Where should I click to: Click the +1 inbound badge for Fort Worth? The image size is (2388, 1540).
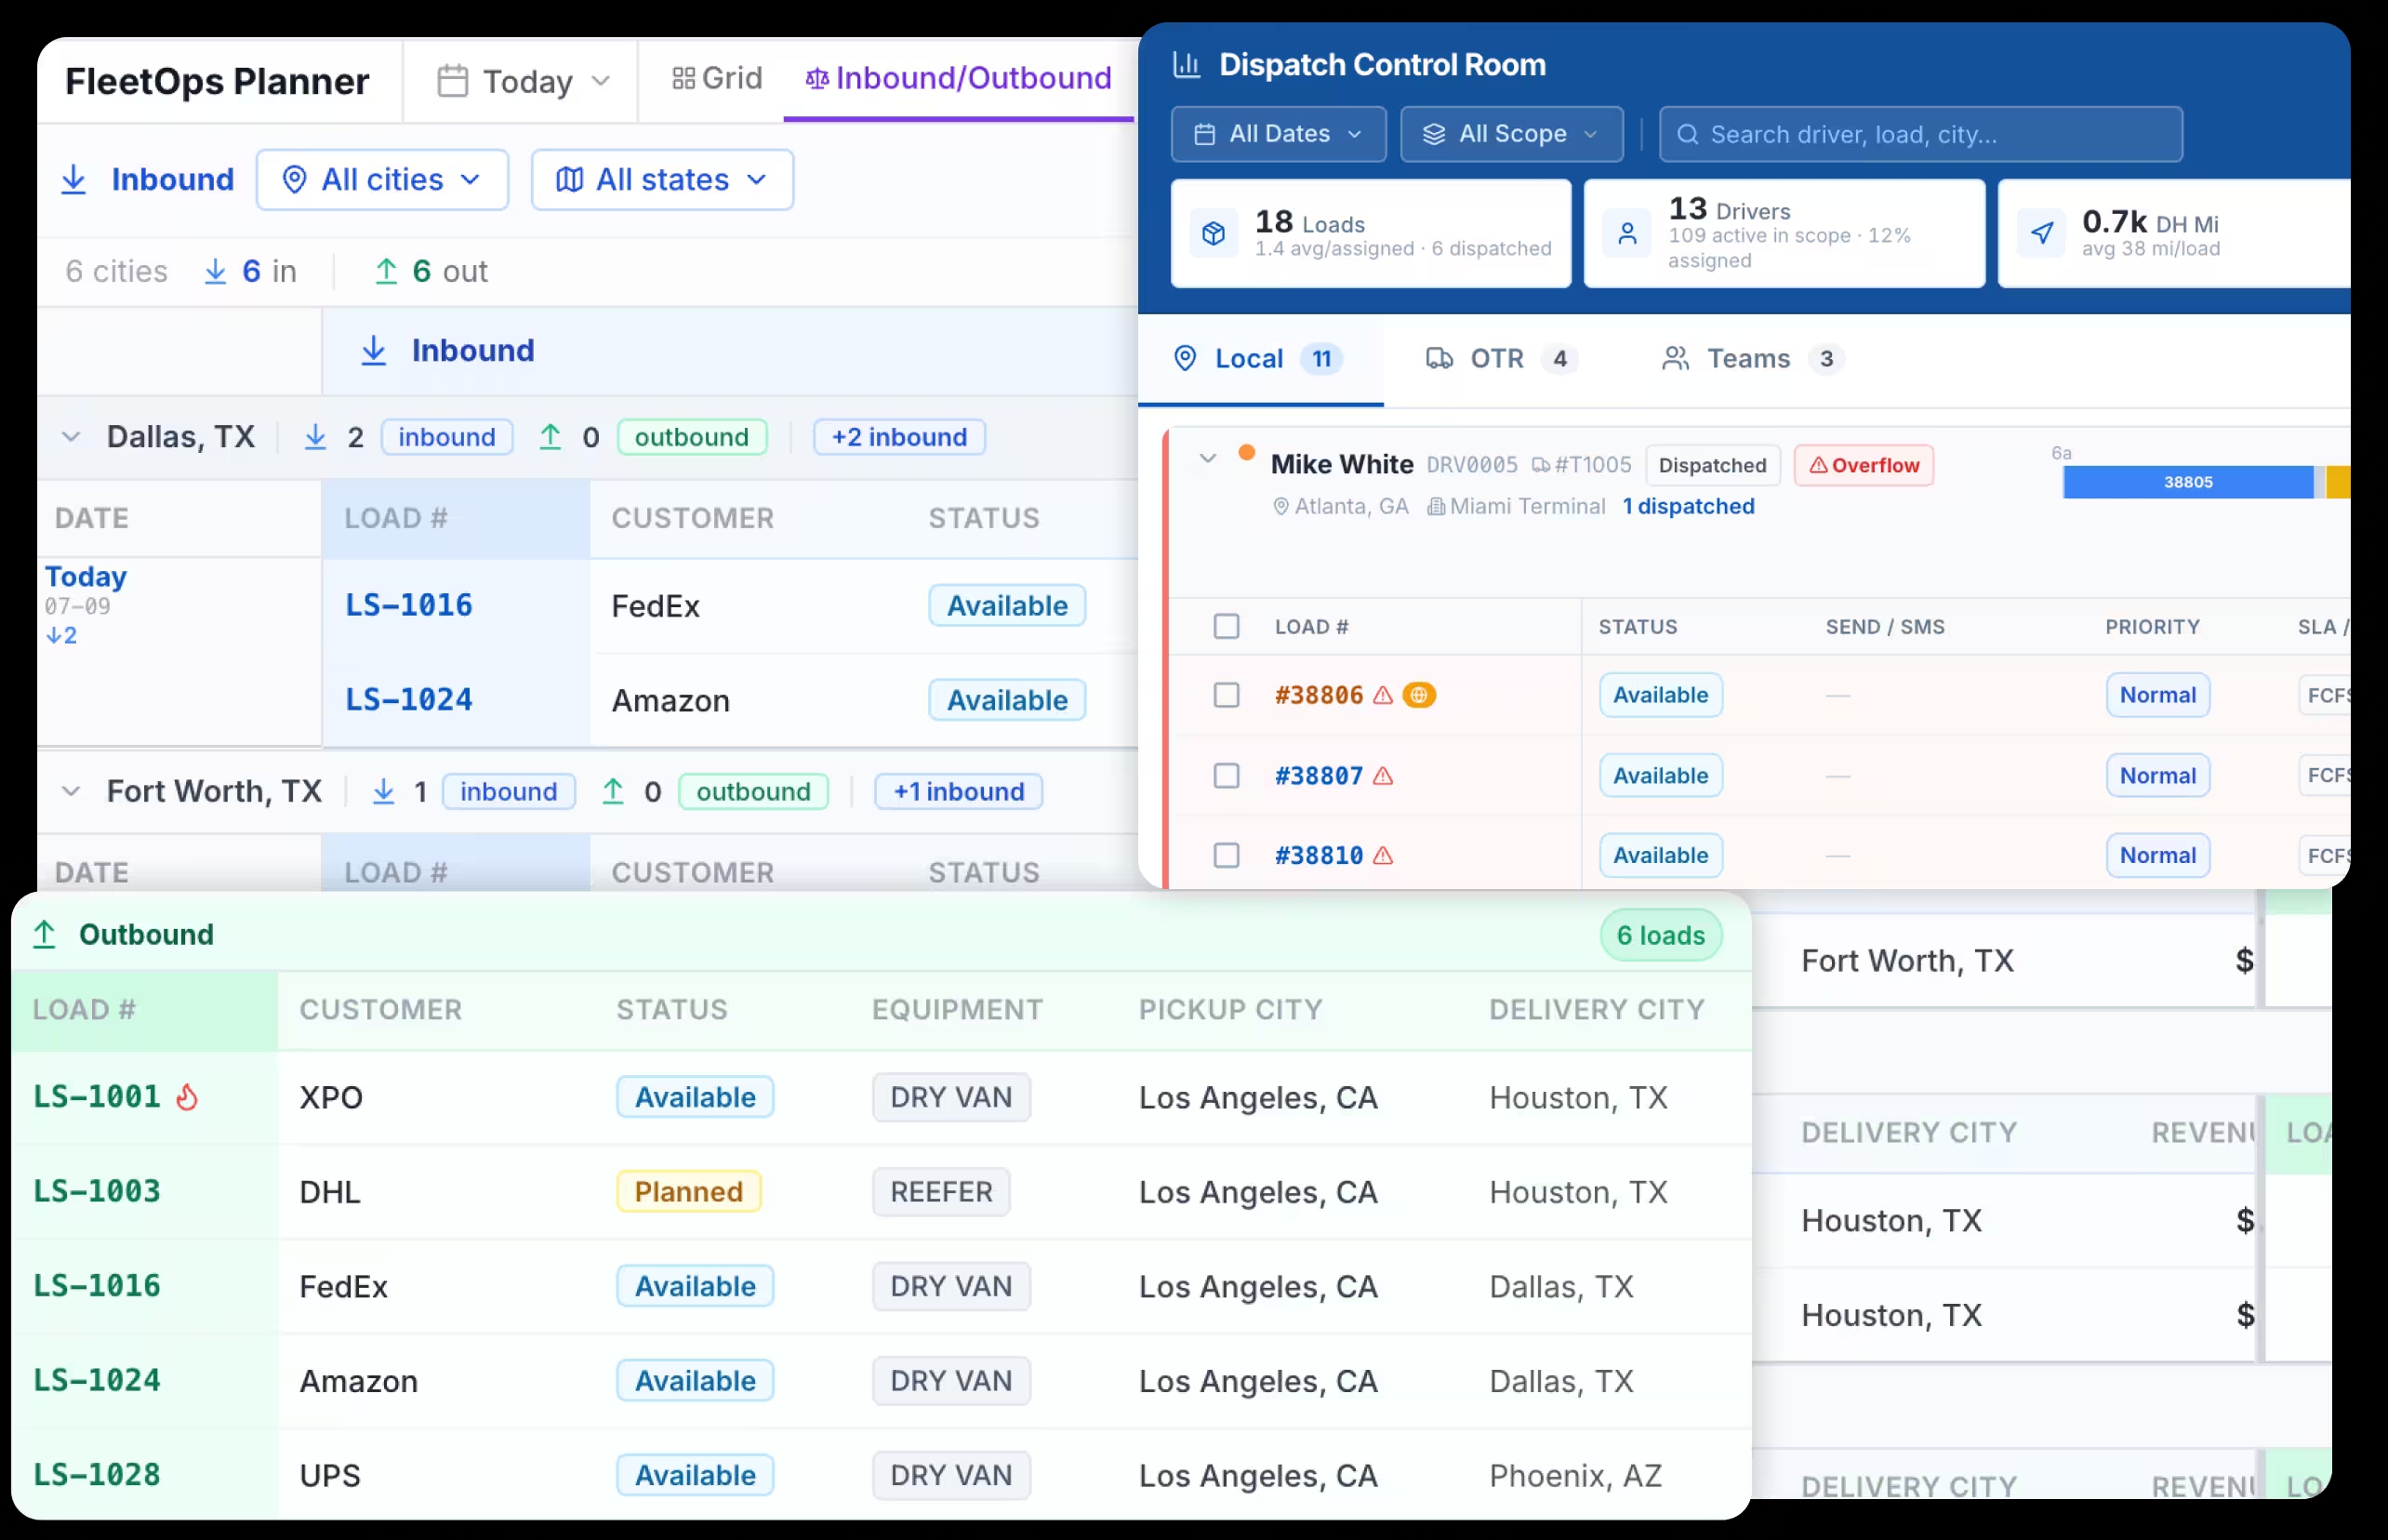(x=958, y=792)
